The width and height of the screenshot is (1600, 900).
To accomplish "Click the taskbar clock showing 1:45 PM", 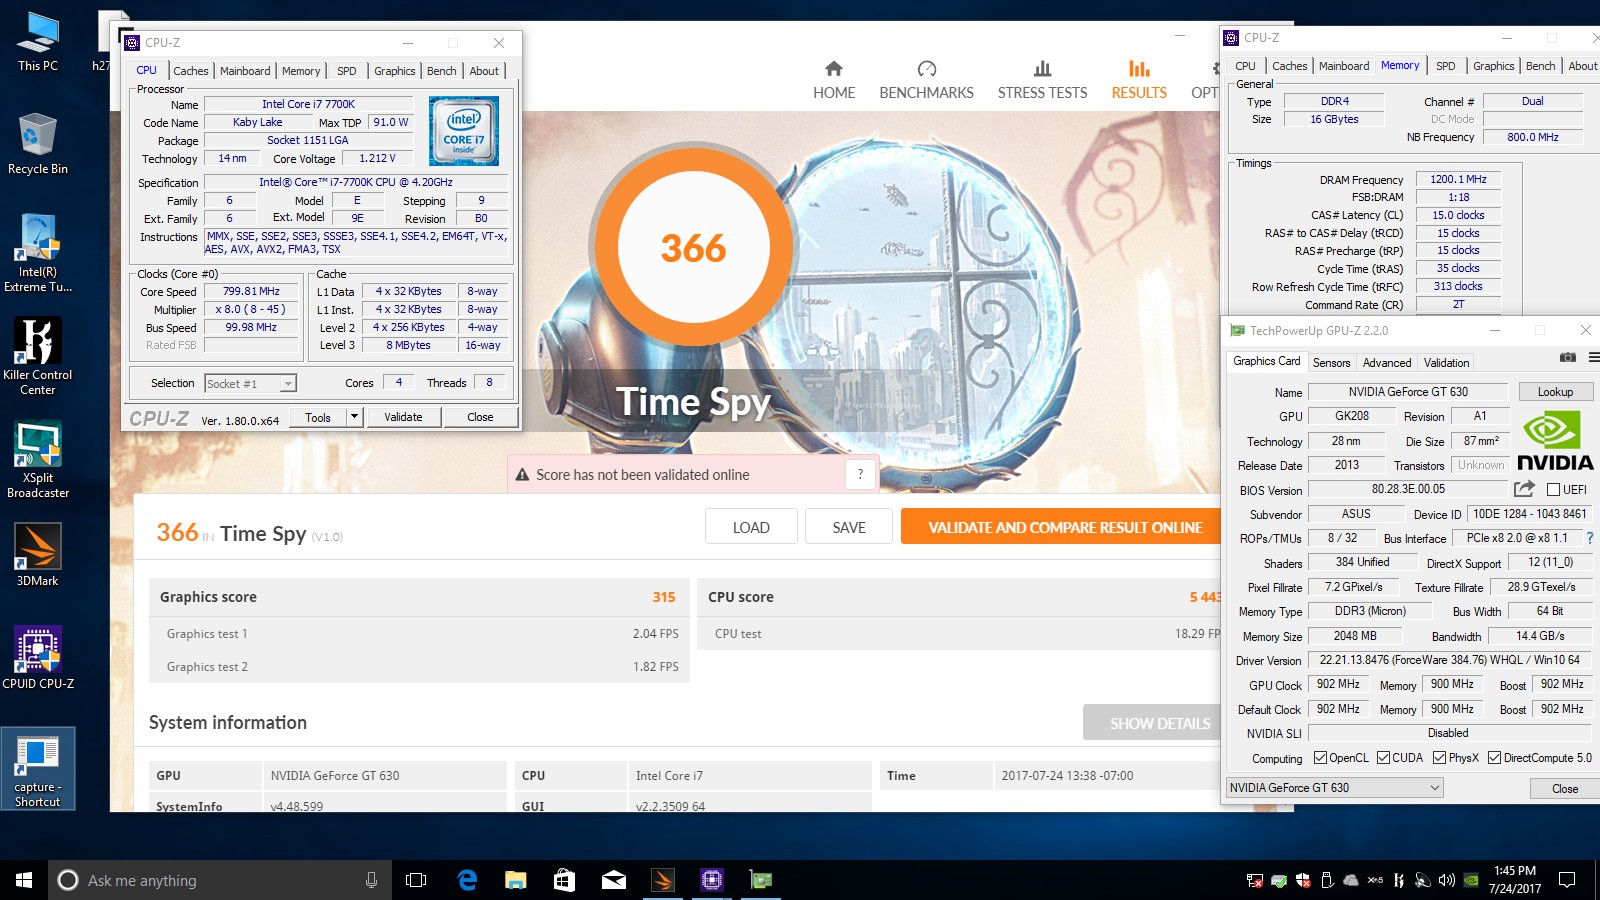I will click(x=1514, y=879).
